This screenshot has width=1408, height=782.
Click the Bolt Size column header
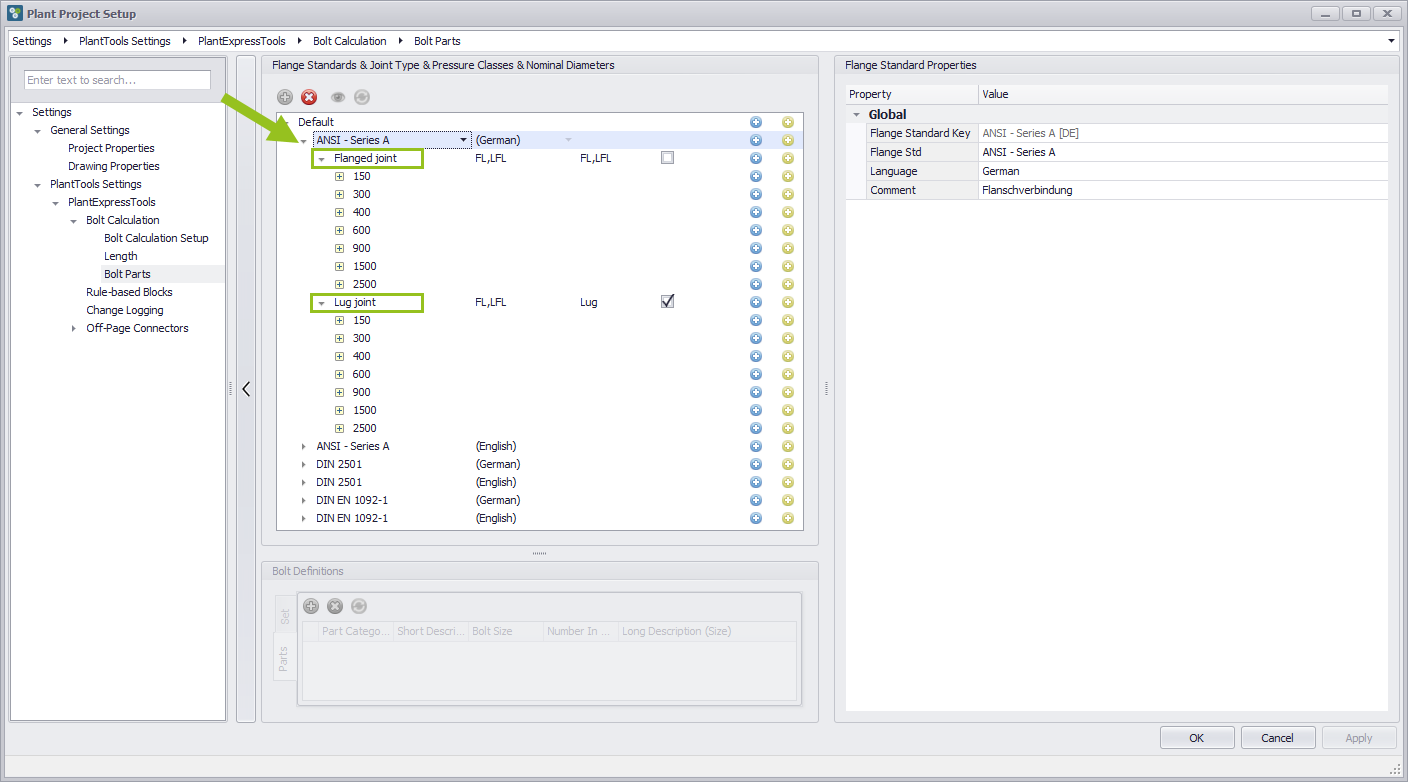(506, 631)
